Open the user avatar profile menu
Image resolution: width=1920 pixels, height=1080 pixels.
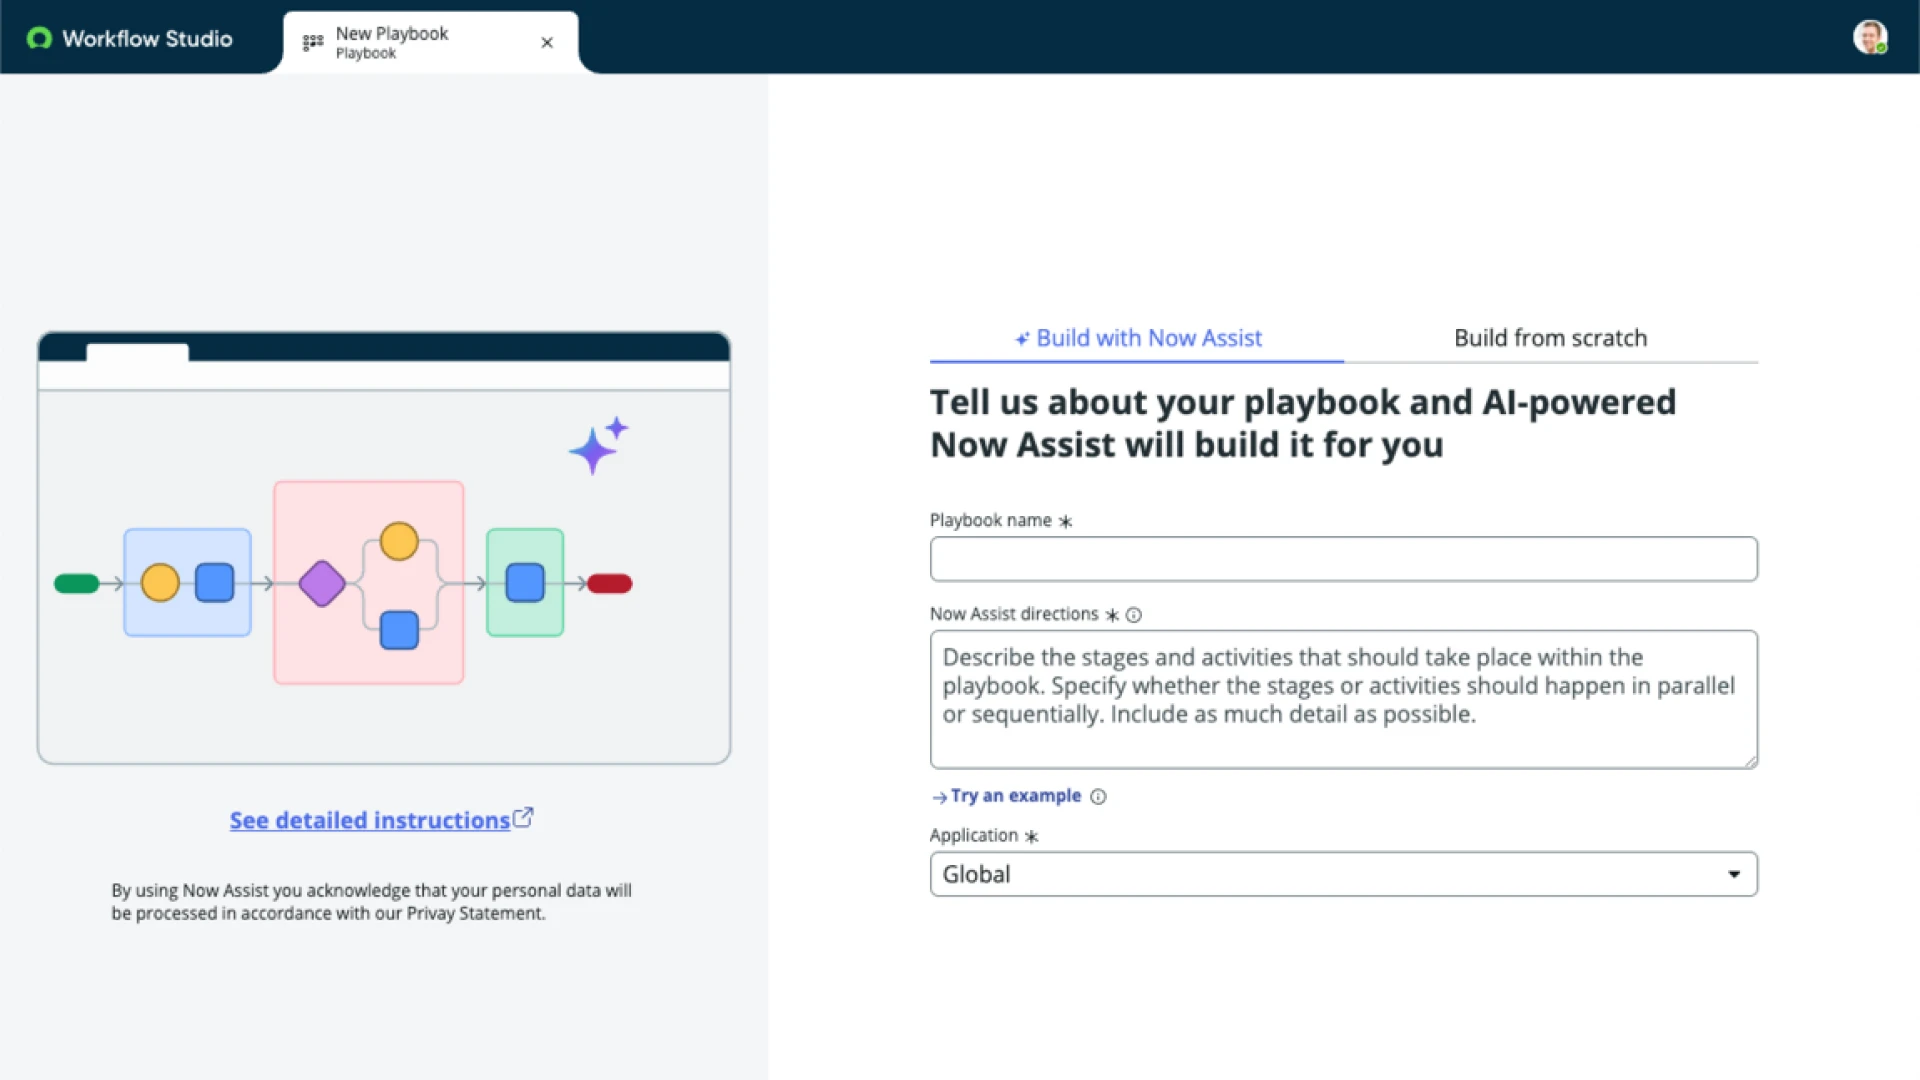[1869, 38]
